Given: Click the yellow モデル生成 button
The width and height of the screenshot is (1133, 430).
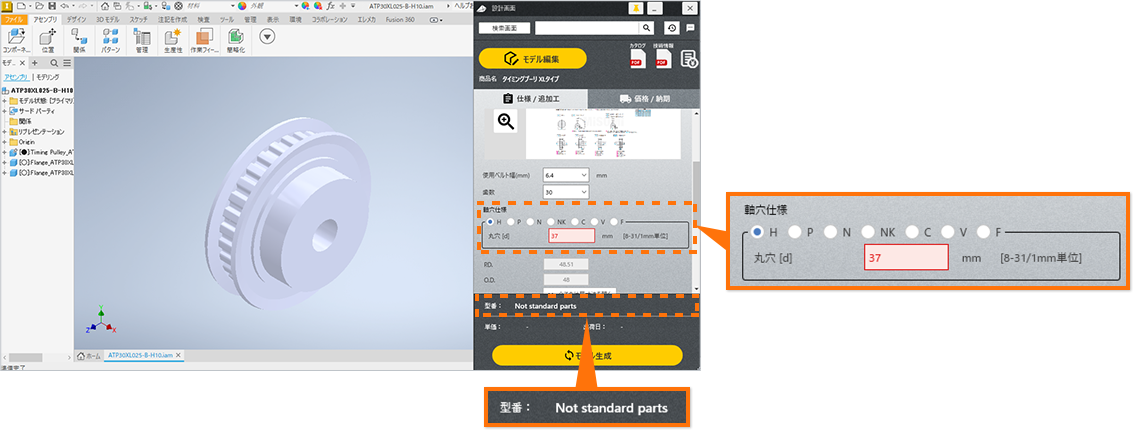Looking at the screenshot, I should [587, 355].
